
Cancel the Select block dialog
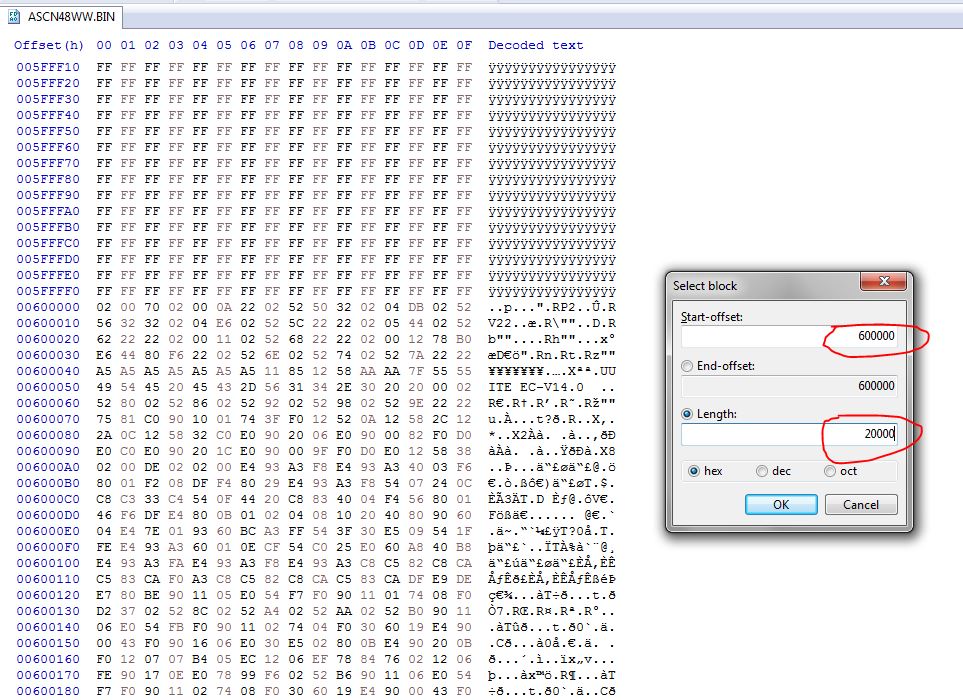(861, 505)
